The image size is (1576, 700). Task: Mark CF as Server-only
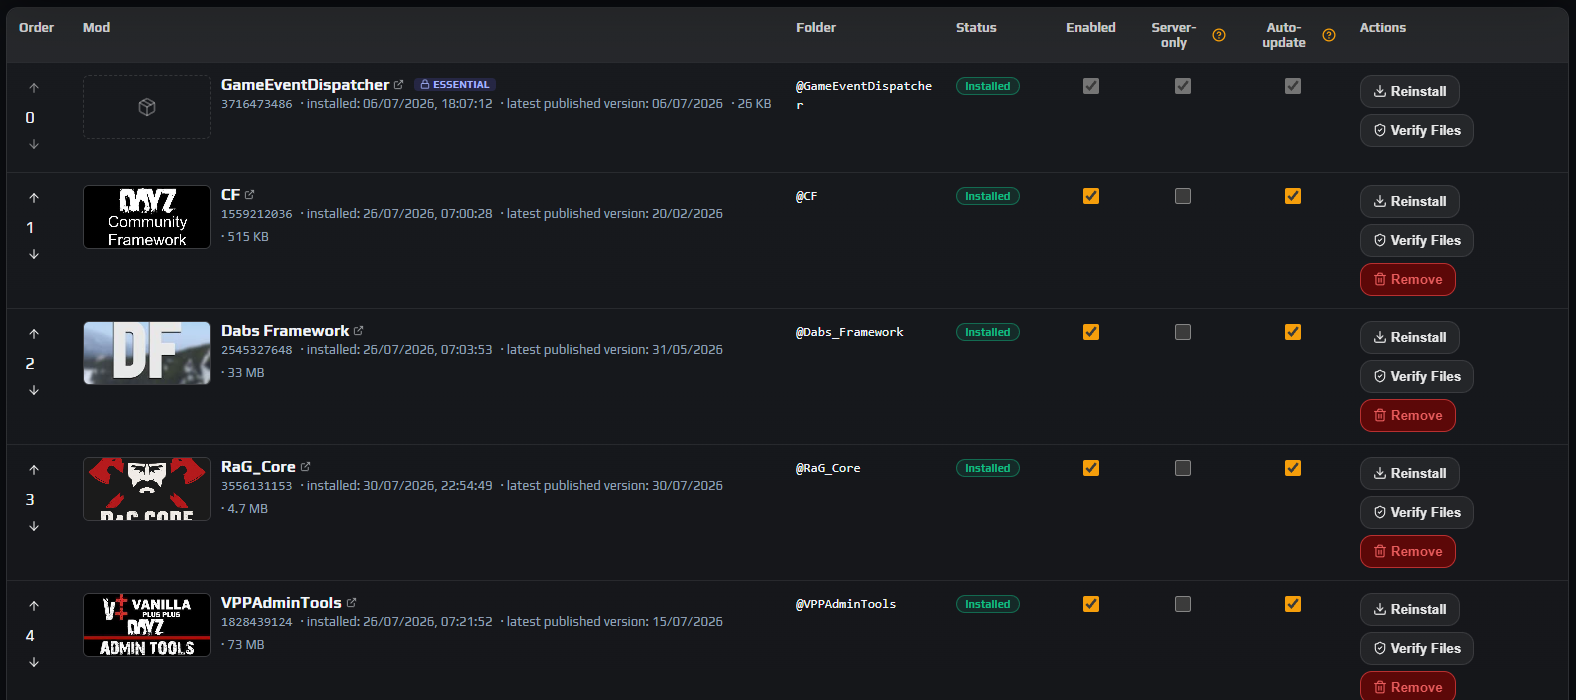[1183, 196]
